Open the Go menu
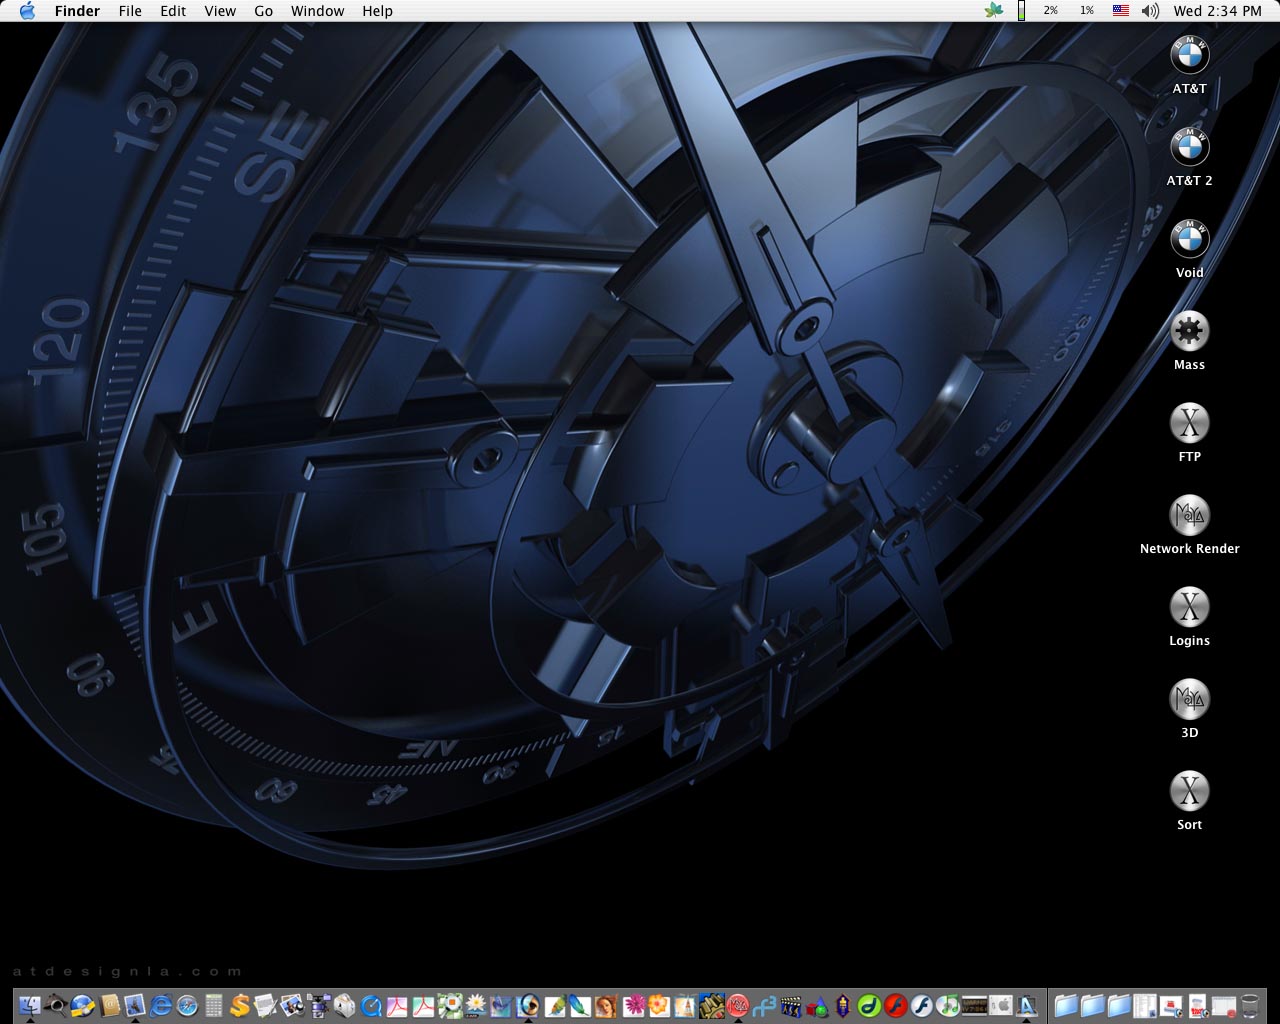Screen dimensions: 1280x1024 click(263, 11)
